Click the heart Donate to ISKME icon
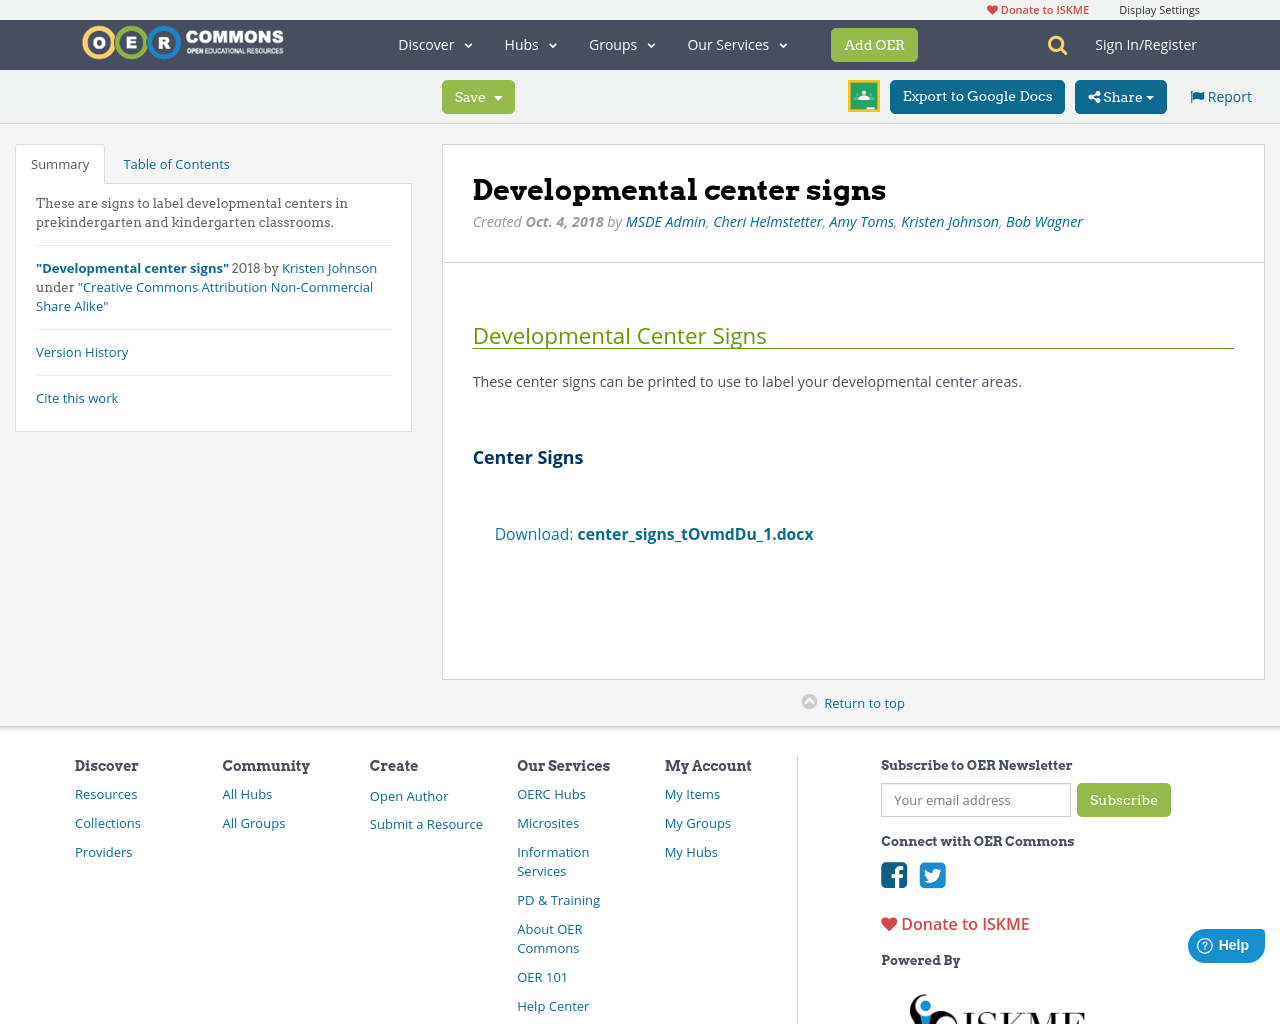1280x1024 pixels. pos(888,924)
